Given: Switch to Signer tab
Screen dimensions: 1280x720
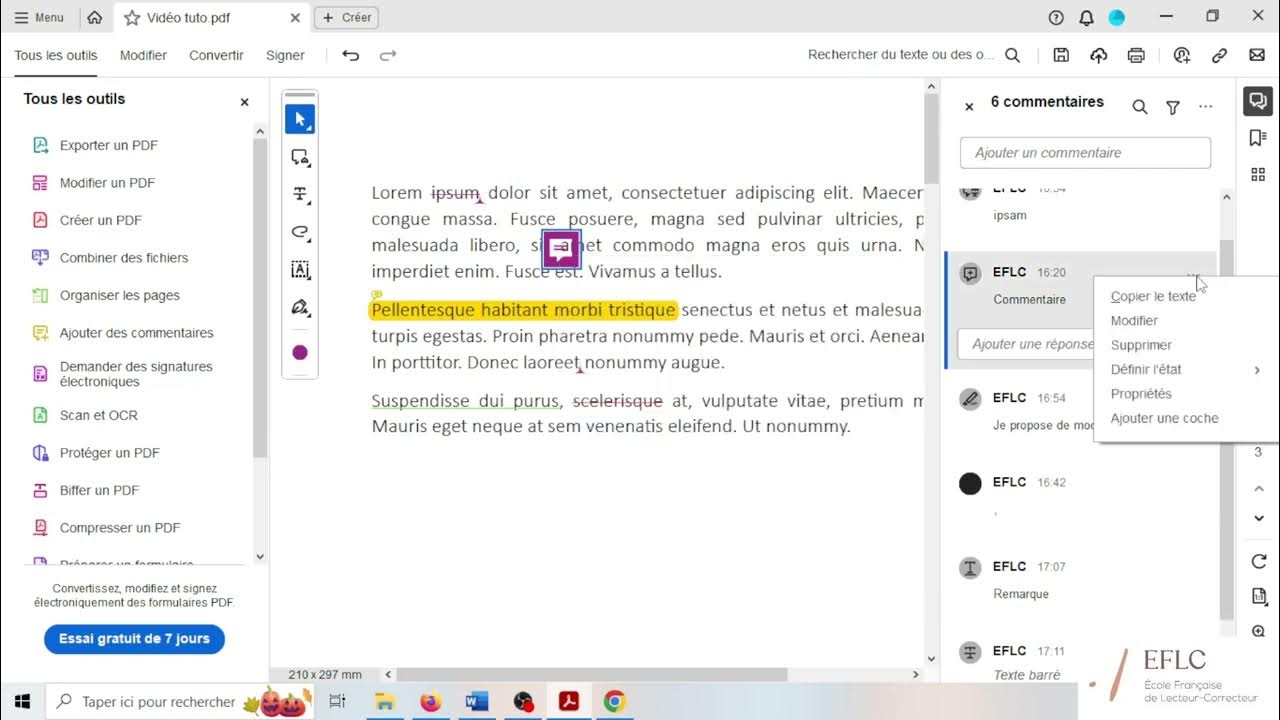Looking at the screenshot, I should [x=285, y=55].
